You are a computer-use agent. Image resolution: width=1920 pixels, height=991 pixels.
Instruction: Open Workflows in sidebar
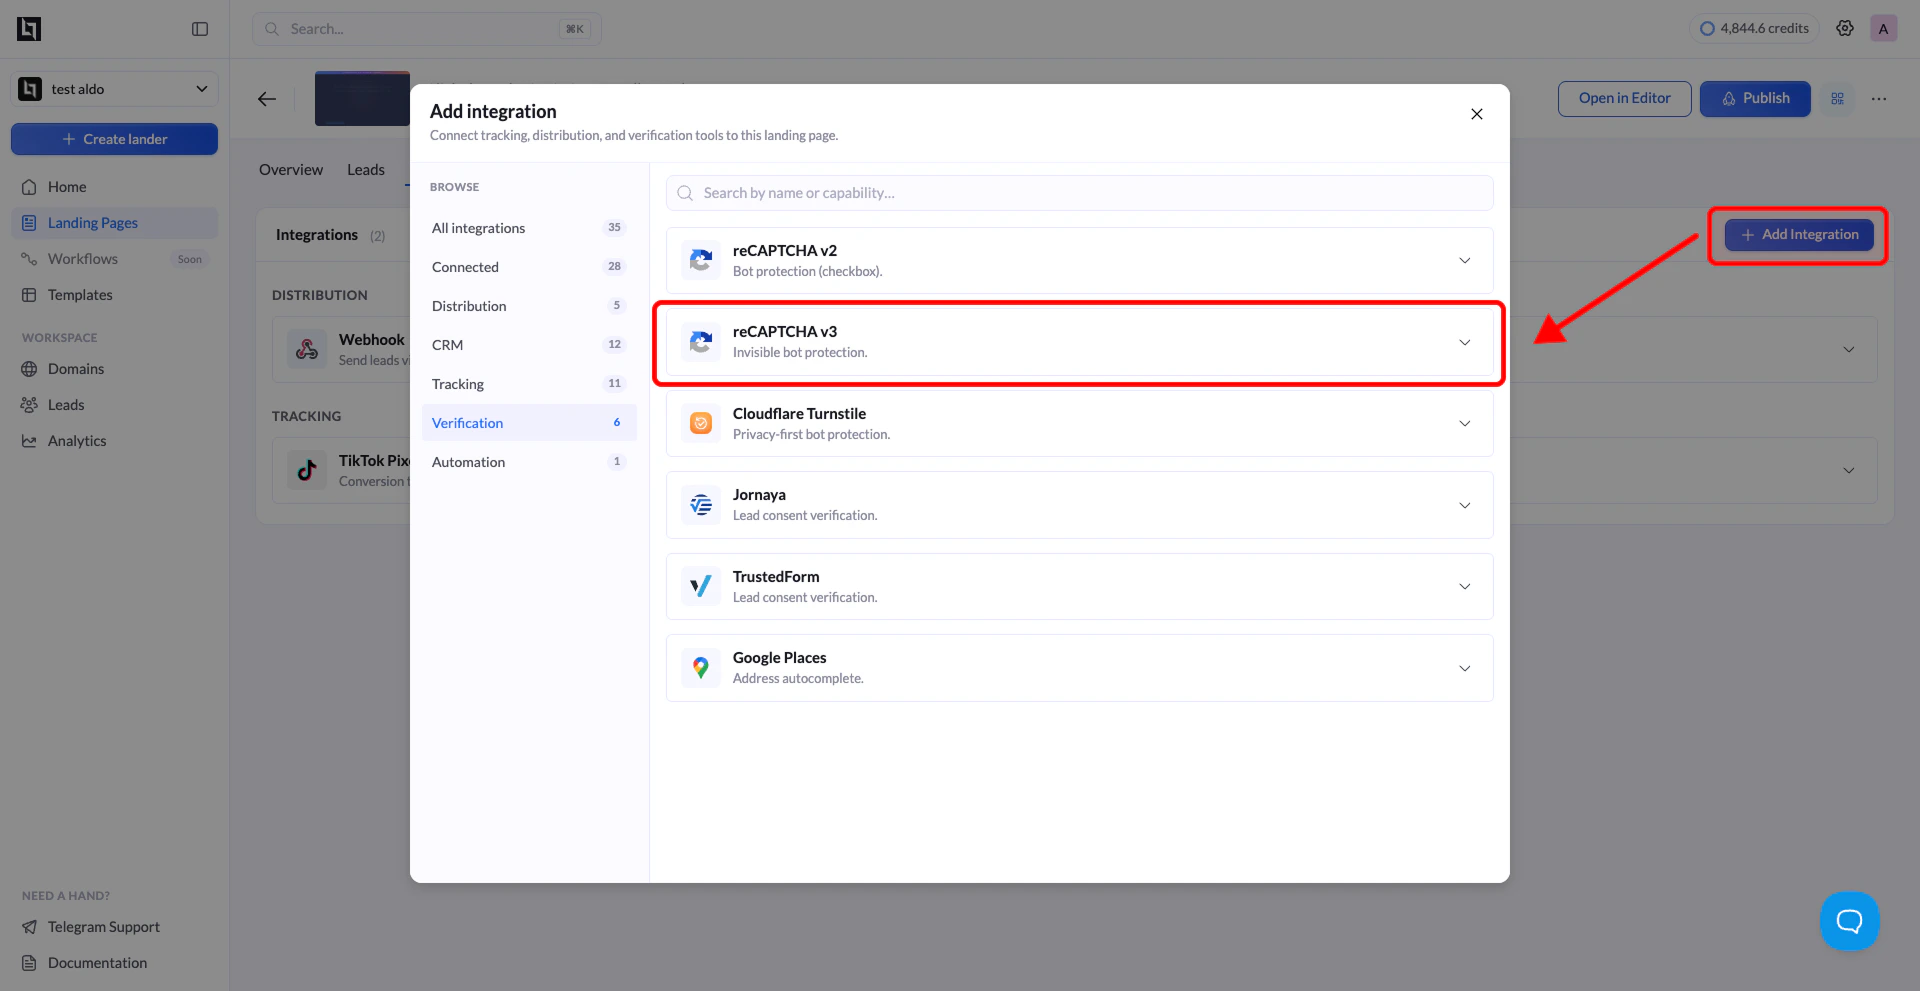click(114, 259)
